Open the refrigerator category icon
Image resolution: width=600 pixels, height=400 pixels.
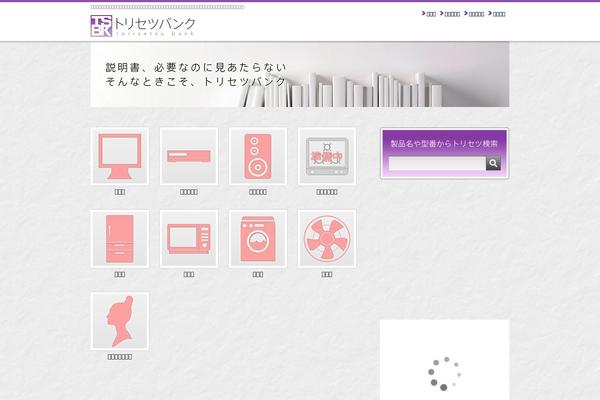coord(120,238)
